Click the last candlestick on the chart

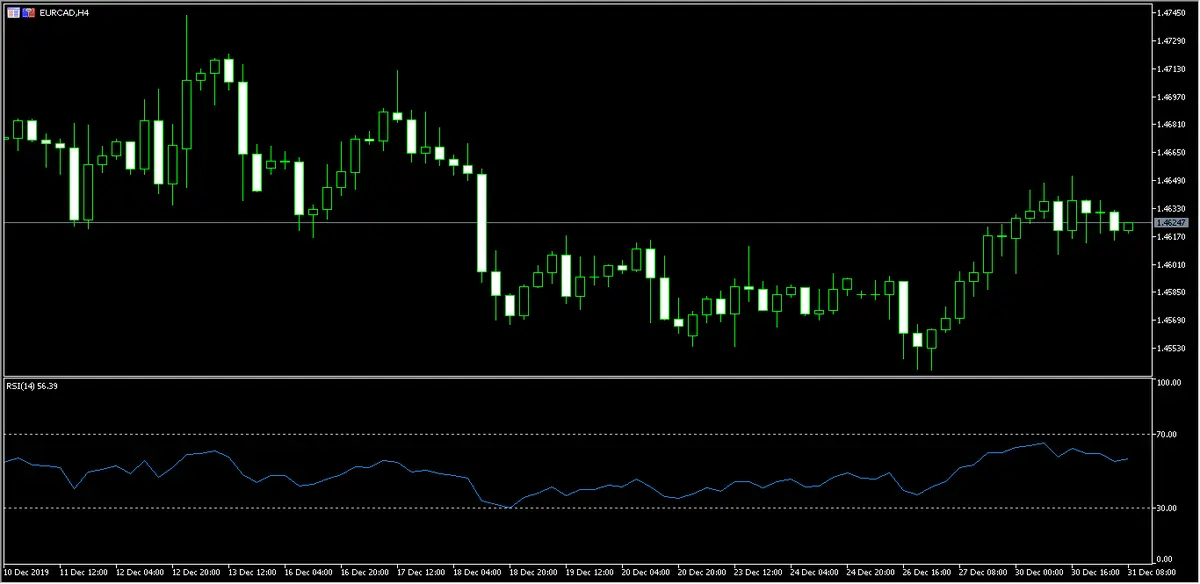(x=1129, y=226)
